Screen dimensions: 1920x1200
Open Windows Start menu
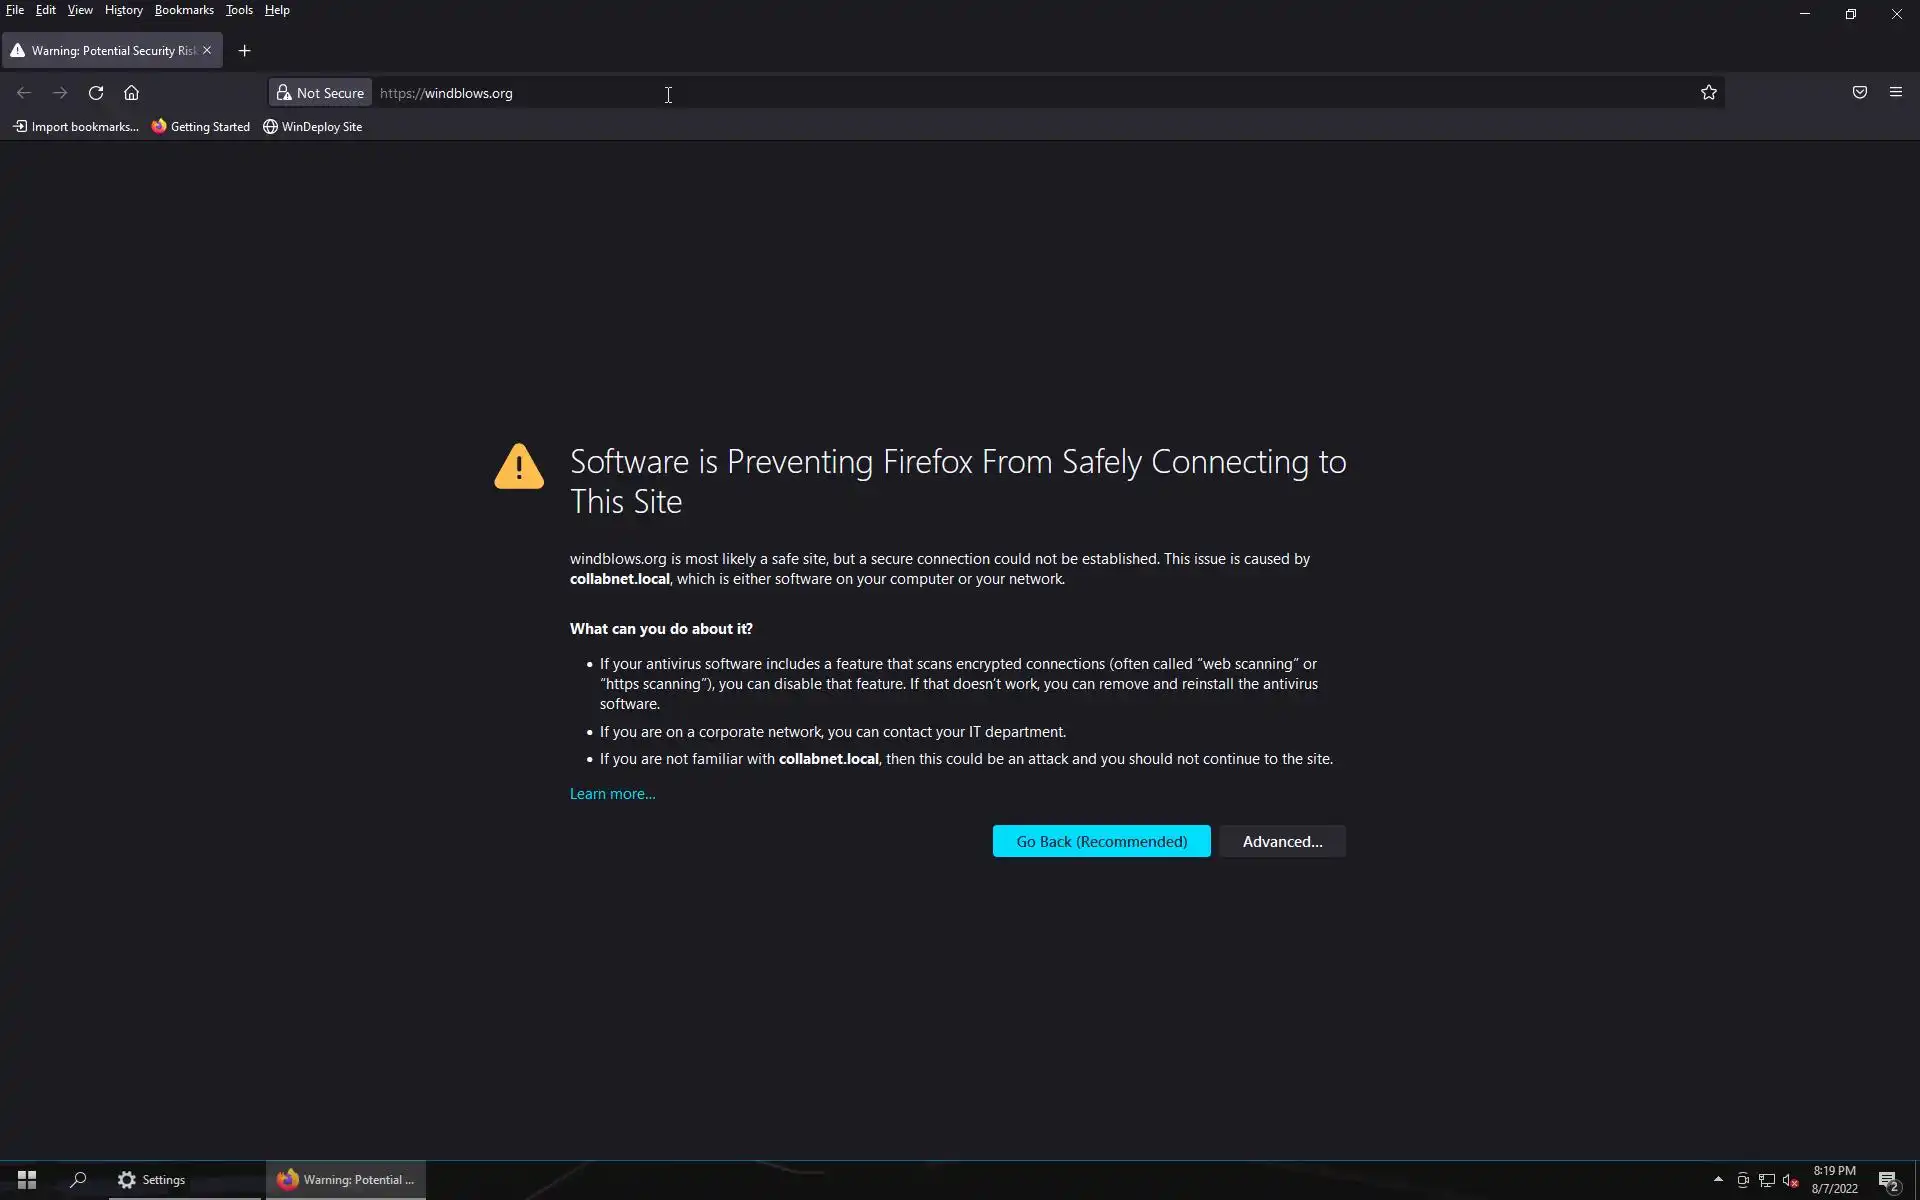coord(27,1180)
